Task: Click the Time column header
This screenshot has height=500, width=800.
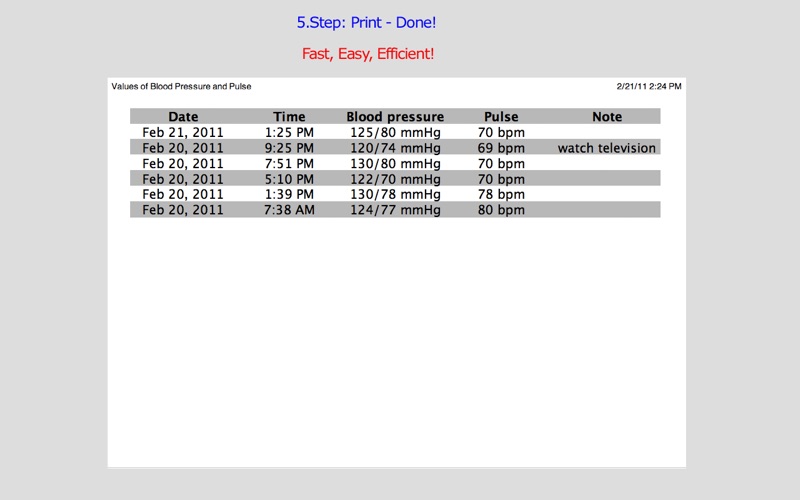Action: point(289,117)
